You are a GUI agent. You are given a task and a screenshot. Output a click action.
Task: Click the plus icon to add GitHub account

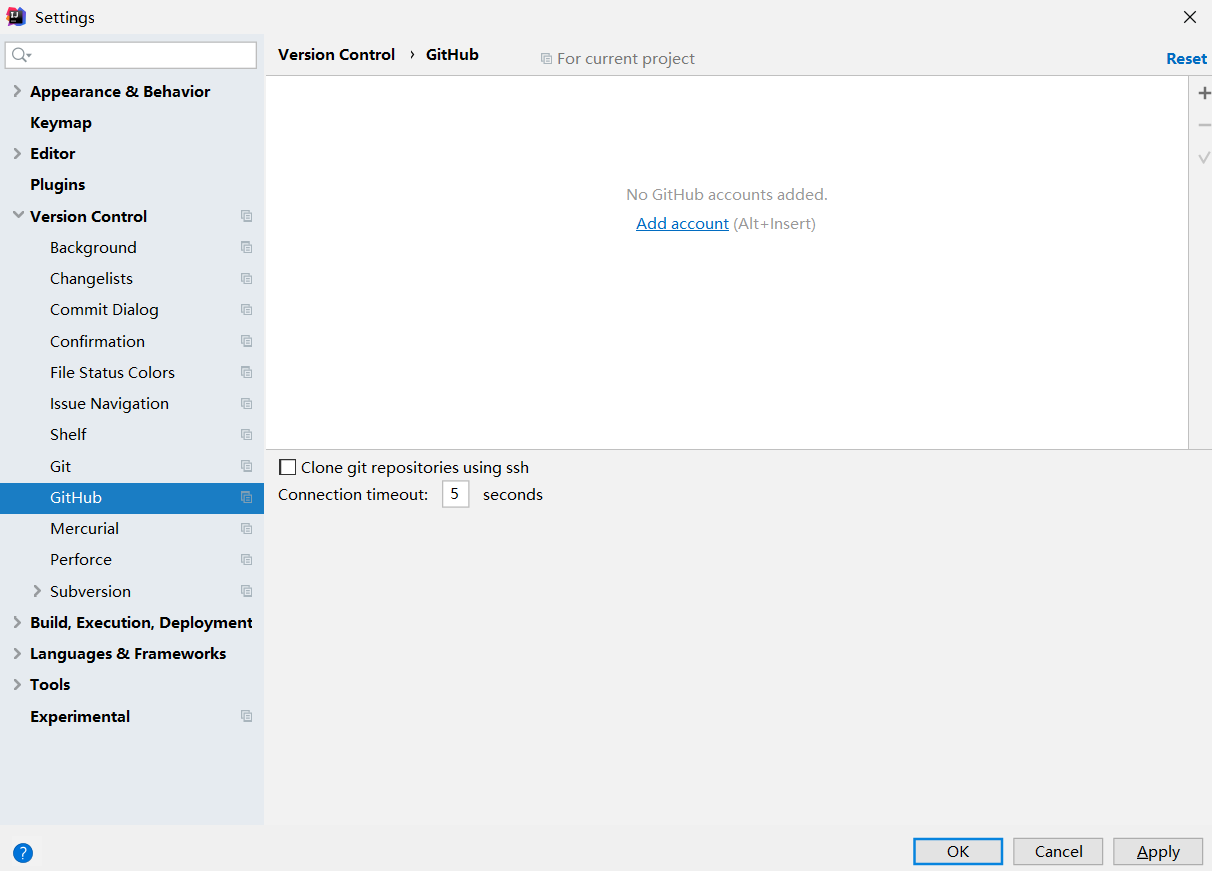pyautogui.click(x=1204, y=93)
